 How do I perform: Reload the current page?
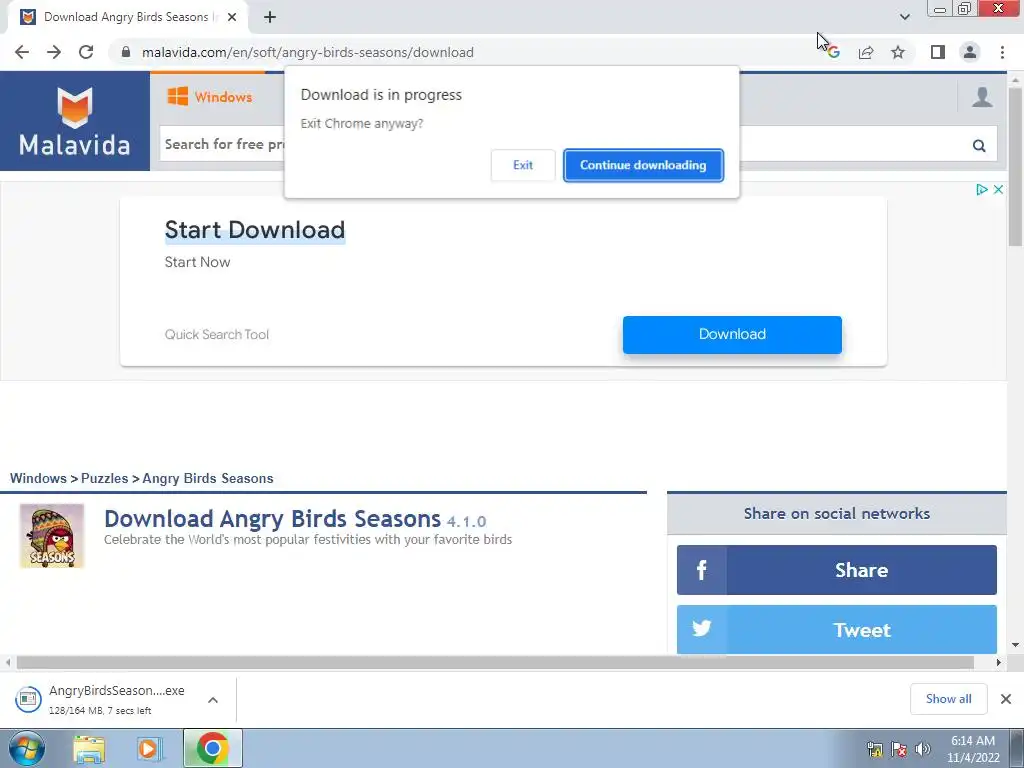click(x=86, y=52)
